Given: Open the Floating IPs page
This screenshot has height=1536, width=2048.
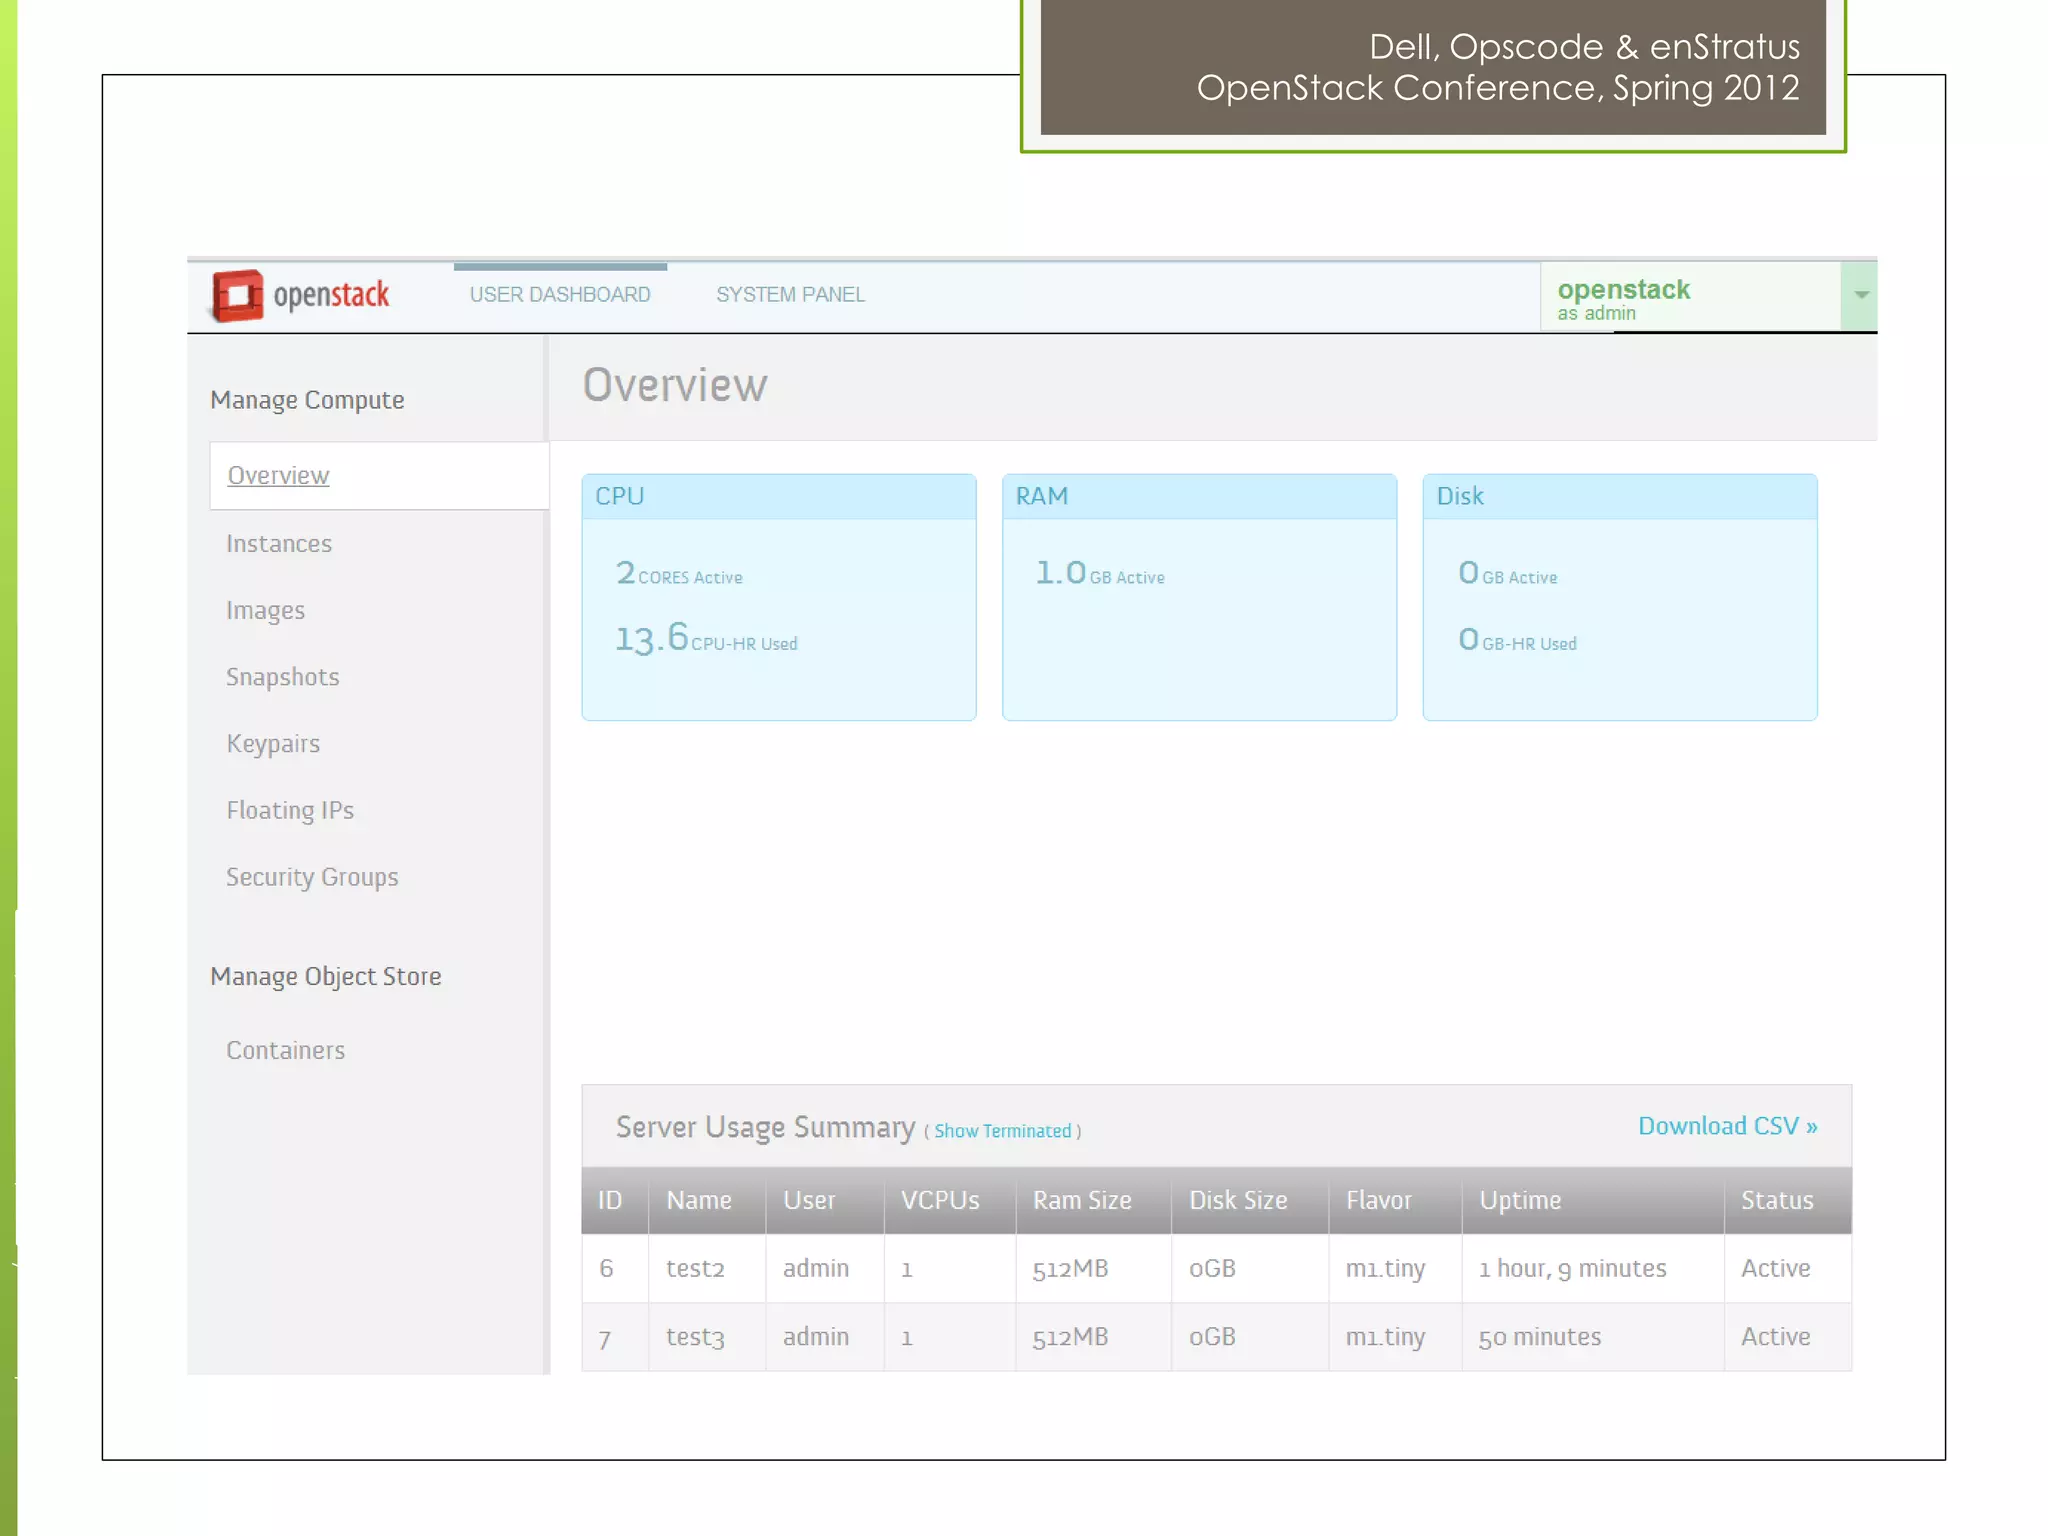Looking at the screenshot, I should pos(290,811).
